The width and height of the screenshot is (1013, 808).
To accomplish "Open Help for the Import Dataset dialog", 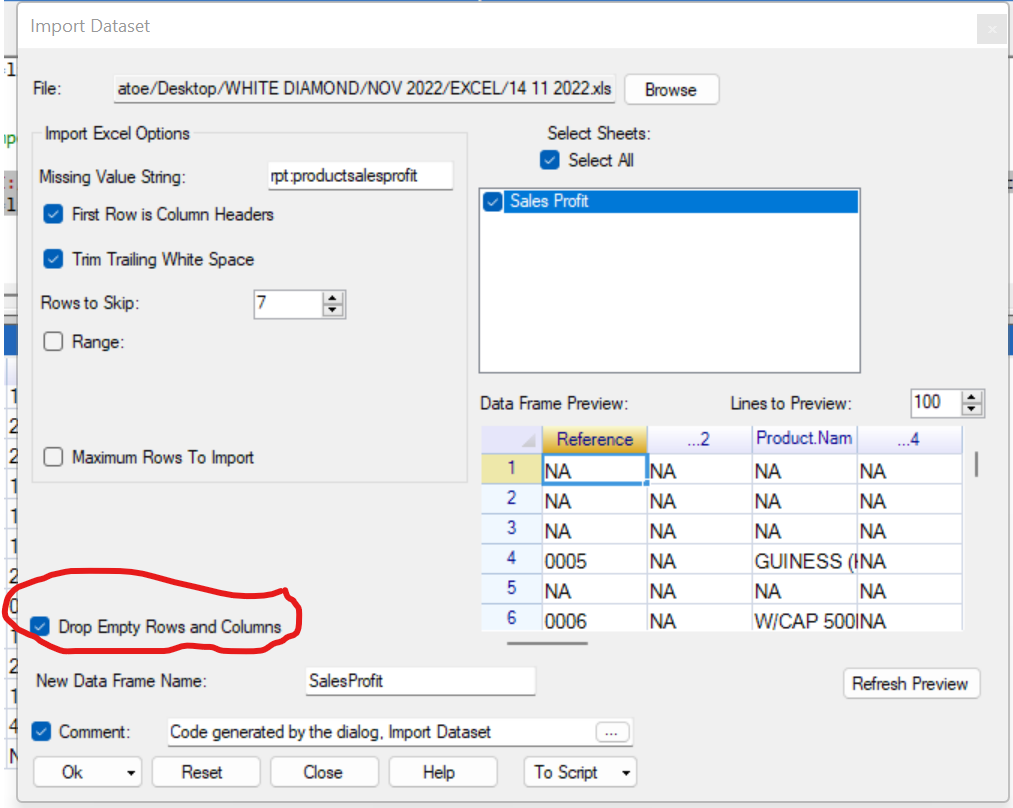I will (442, 771).
